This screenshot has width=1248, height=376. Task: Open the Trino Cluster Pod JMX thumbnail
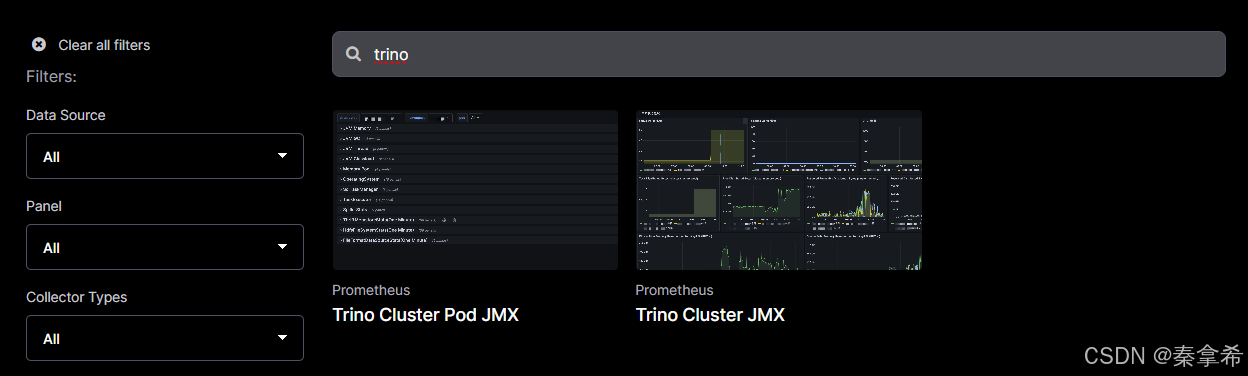[x=475, y=190]
